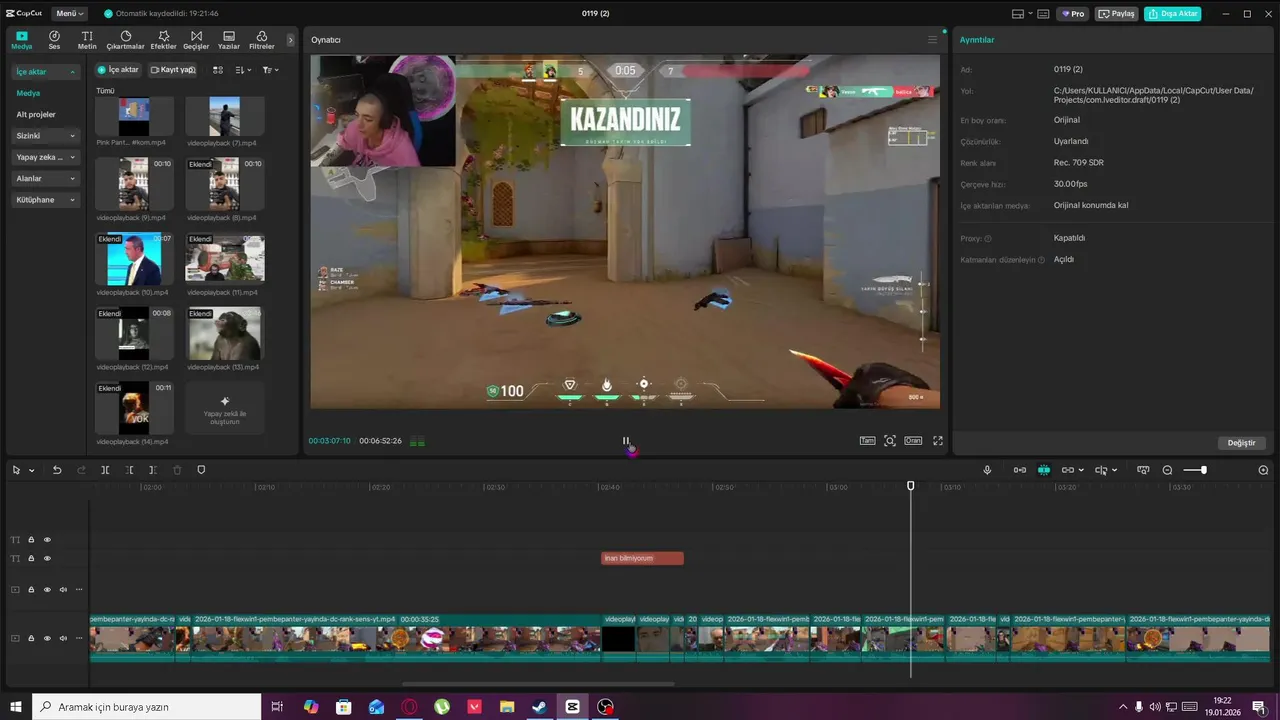Lock the inan bilmiyorum text track
Viewport: 1280px width, 720px height.
[31, 558]
